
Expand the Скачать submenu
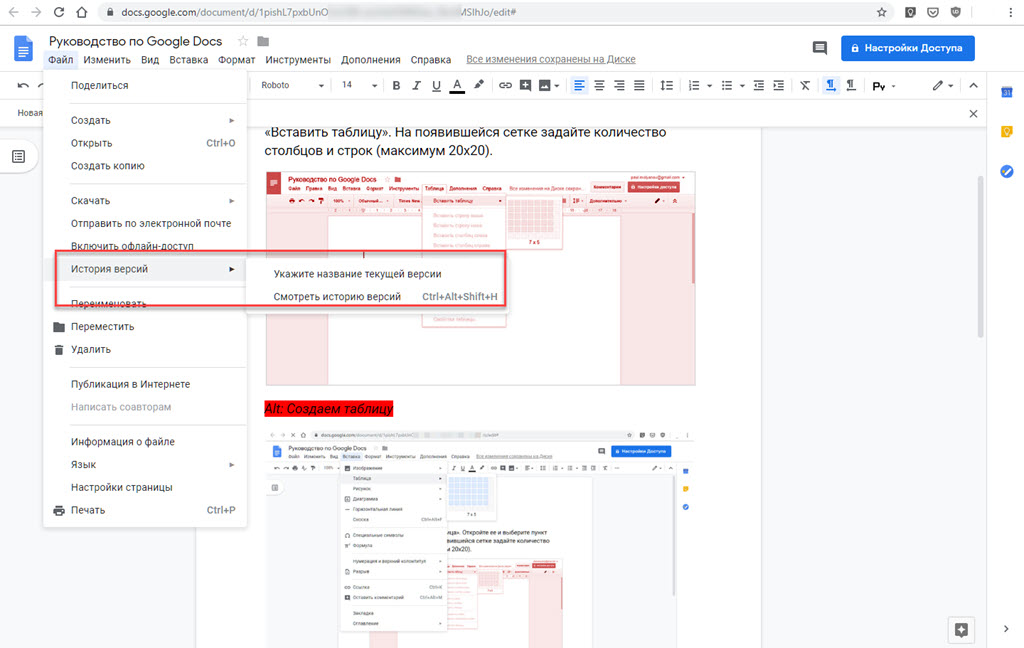(x=150, y=201)
